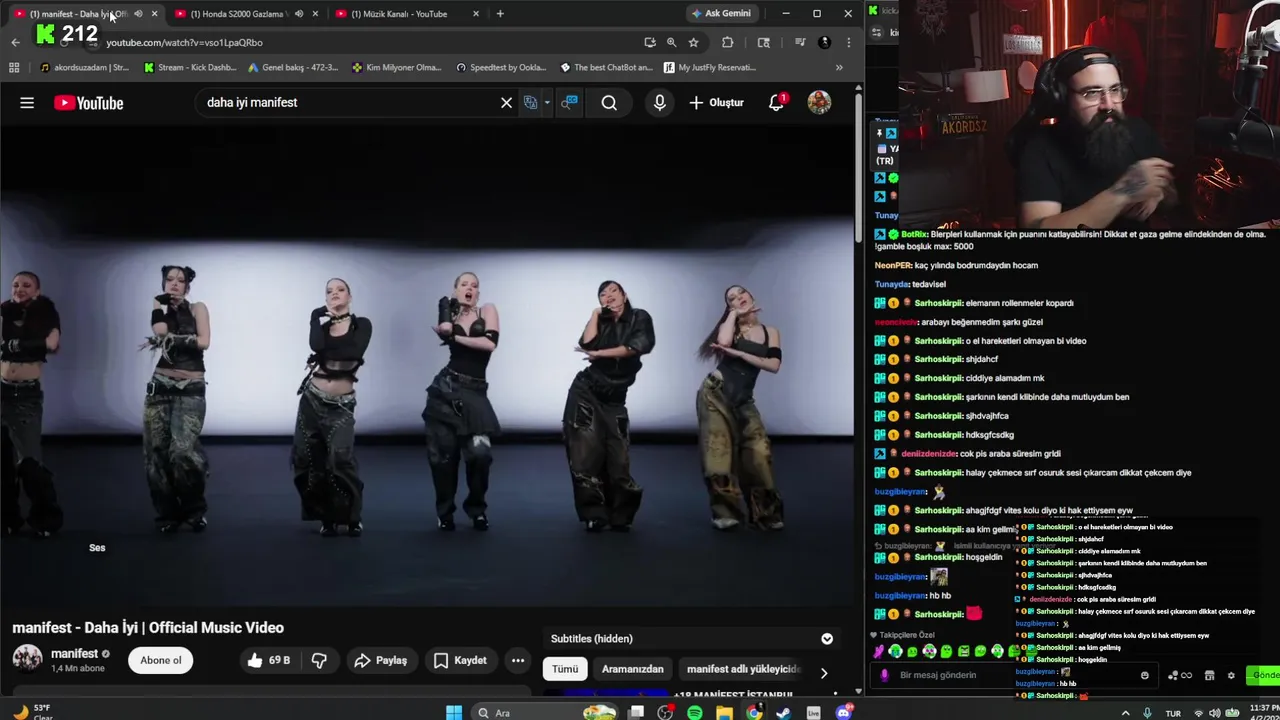Open Spotify from the taskbar
This screenshot has height=720, width=1280.
click(x=695, y=713)
